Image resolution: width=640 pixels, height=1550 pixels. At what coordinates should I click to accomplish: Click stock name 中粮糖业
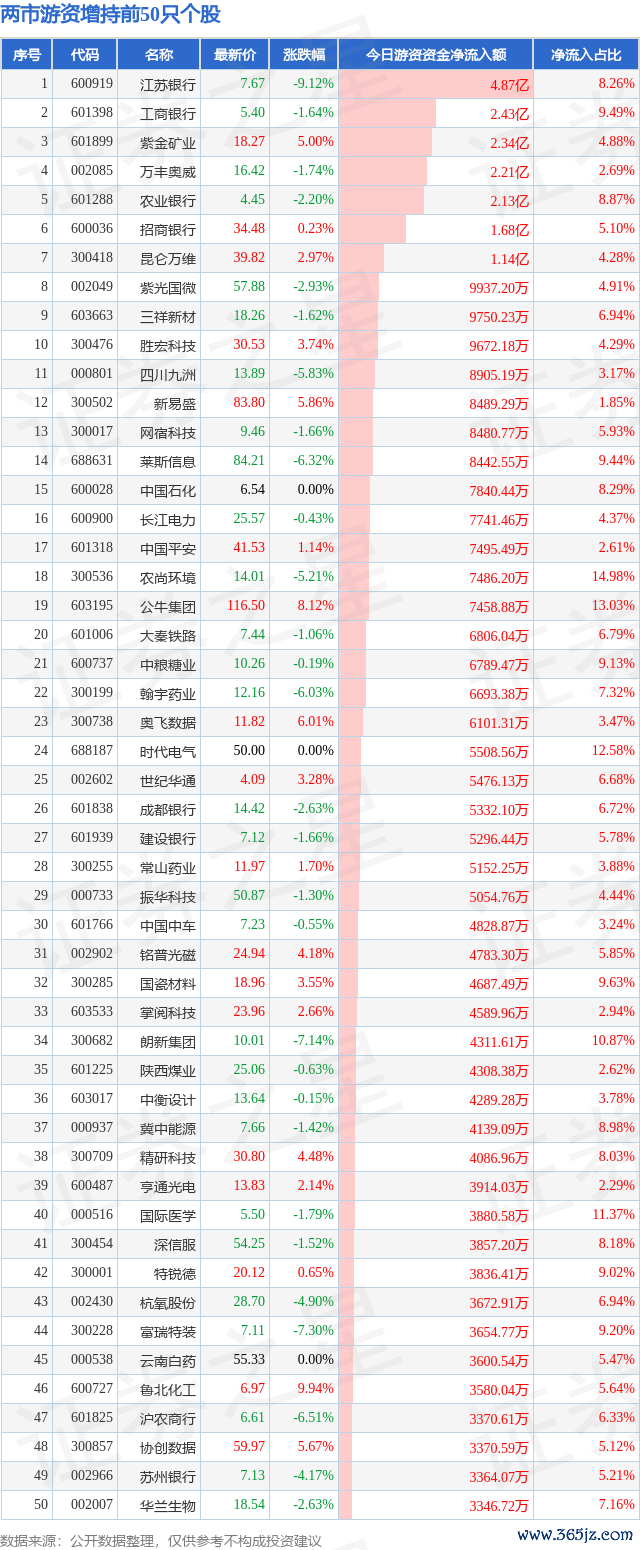[x=169, y=665]
